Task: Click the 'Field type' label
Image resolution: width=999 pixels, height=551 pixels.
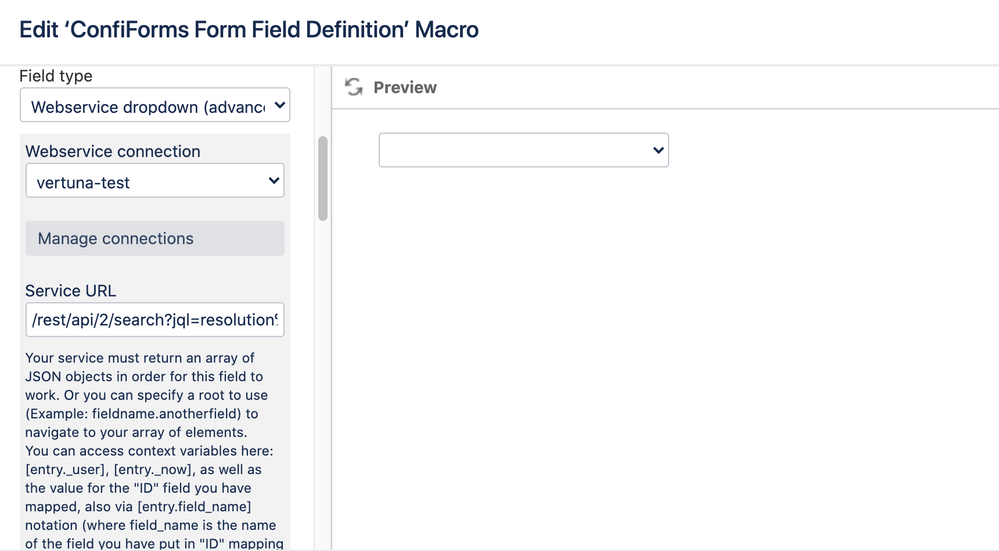Action: (55, 76)
